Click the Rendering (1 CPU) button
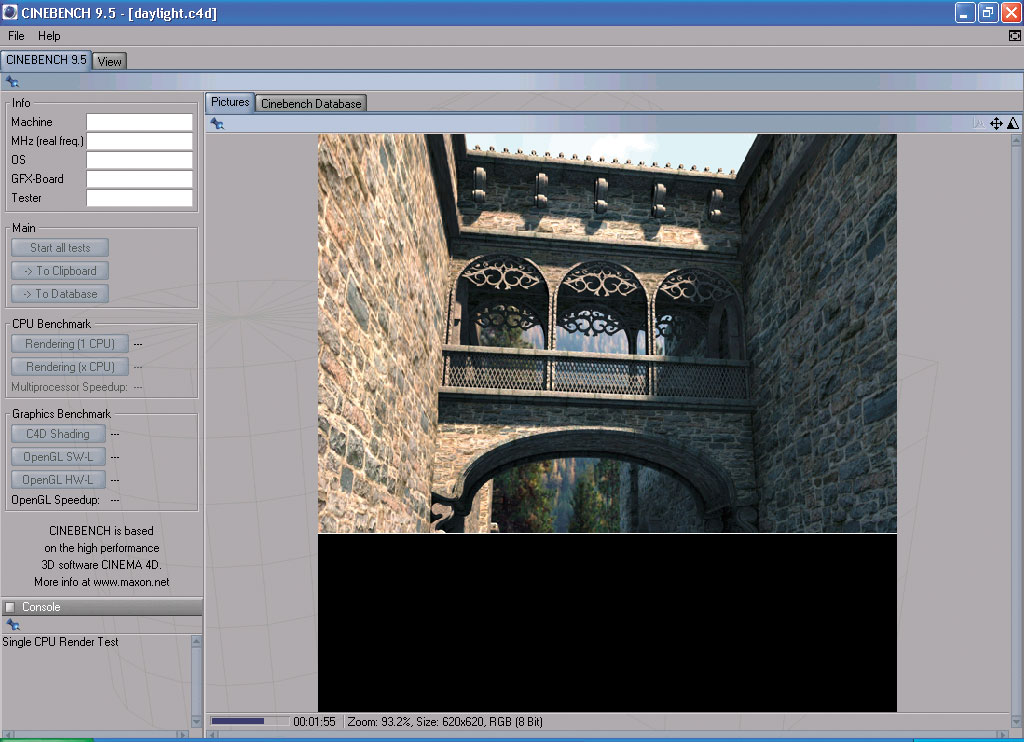This screenshot has height=742, width=1024. click(70, 343)
